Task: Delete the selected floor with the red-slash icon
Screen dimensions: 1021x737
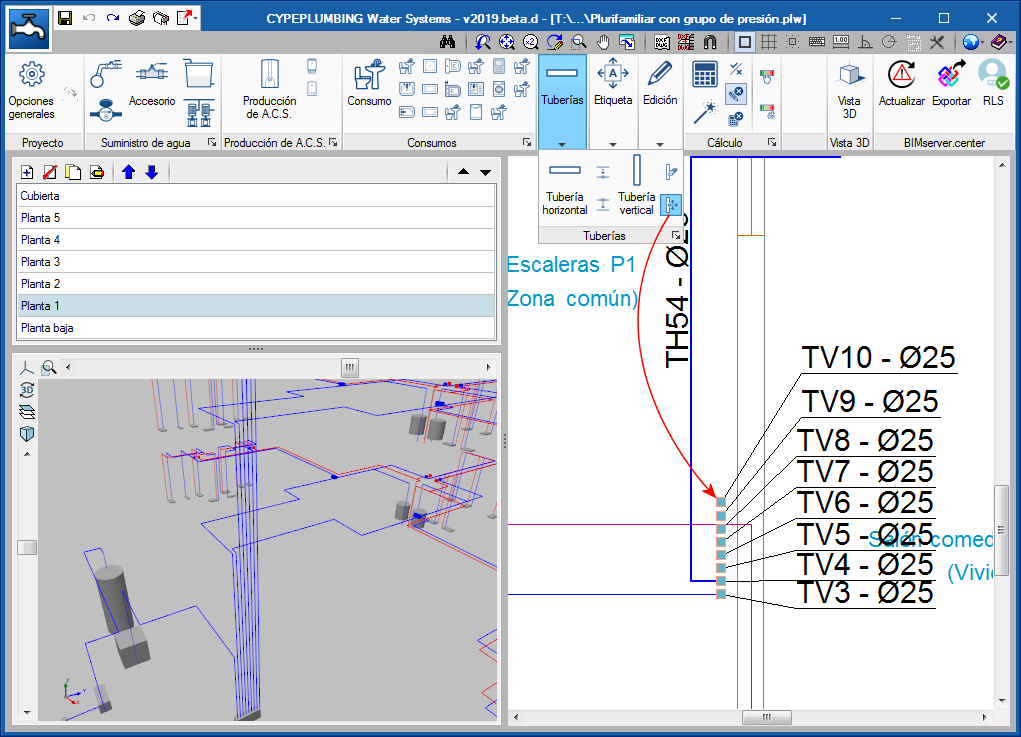Action: click(49, 172)
